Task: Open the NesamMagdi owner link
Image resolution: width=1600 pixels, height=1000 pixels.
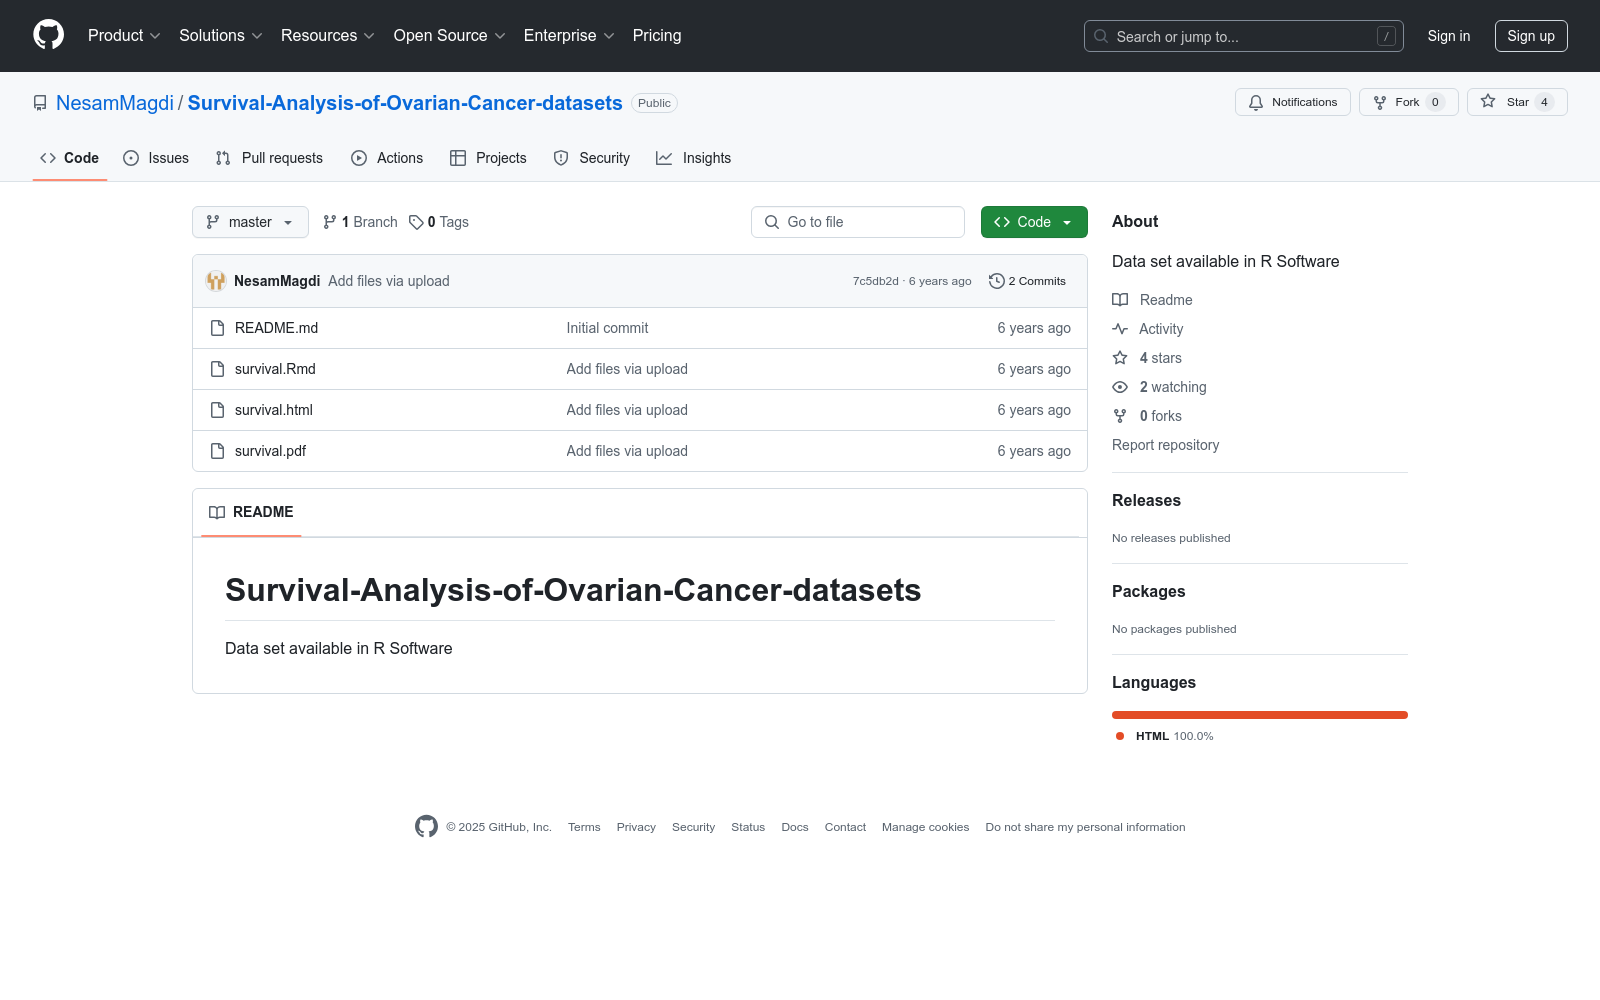Action: click(x=115, y=103)
